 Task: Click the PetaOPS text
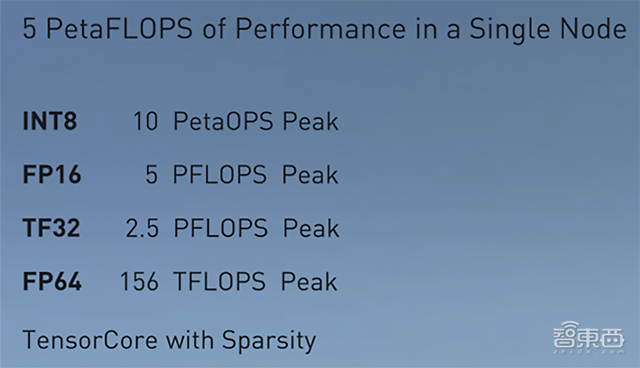(223, 121)
